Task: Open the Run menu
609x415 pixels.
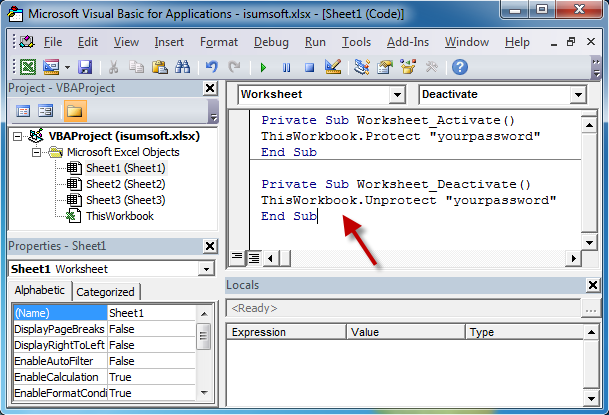Action: (315, 42)
